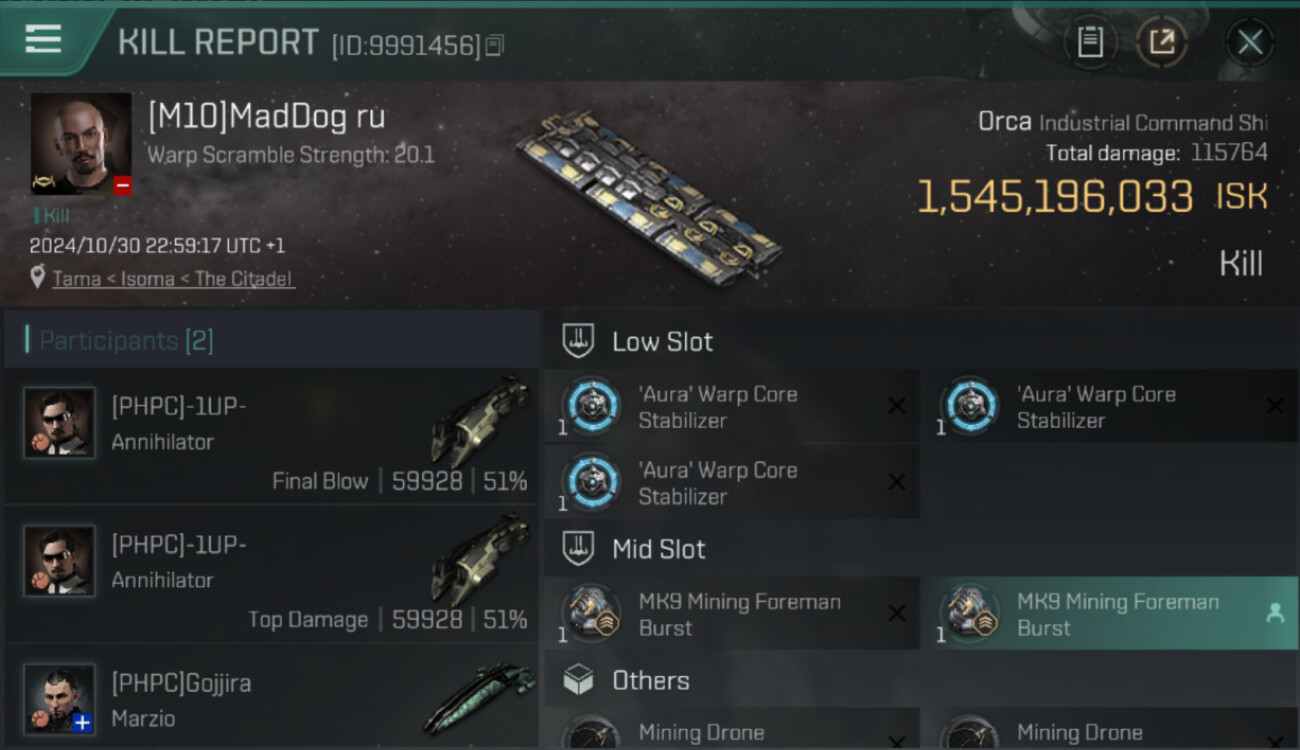Open the clipboard icon in the header
Image resolution: width=1300 pixels, height=750 pixels.
1090,42
